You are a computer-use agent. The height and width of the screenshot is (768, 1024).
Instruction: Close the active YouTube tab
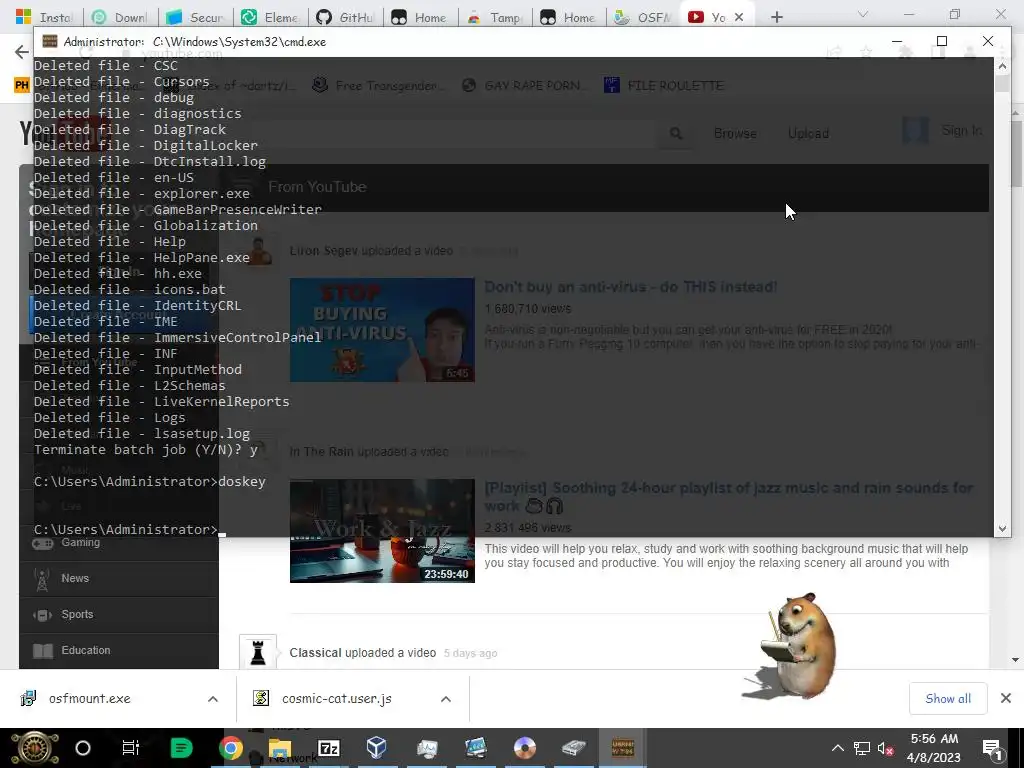coord(739,17)
